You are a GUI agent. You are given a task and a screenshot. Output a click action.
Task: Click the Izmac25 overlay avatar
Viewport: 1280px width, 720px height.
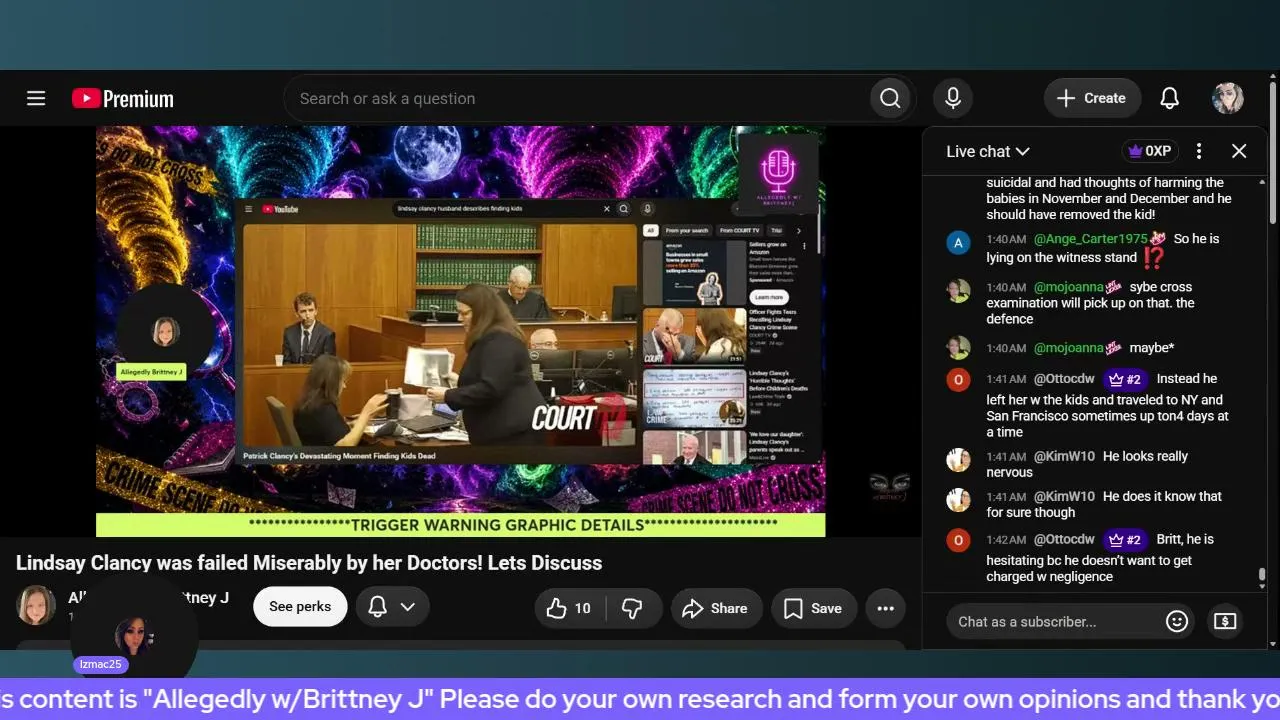pos(132,636)
